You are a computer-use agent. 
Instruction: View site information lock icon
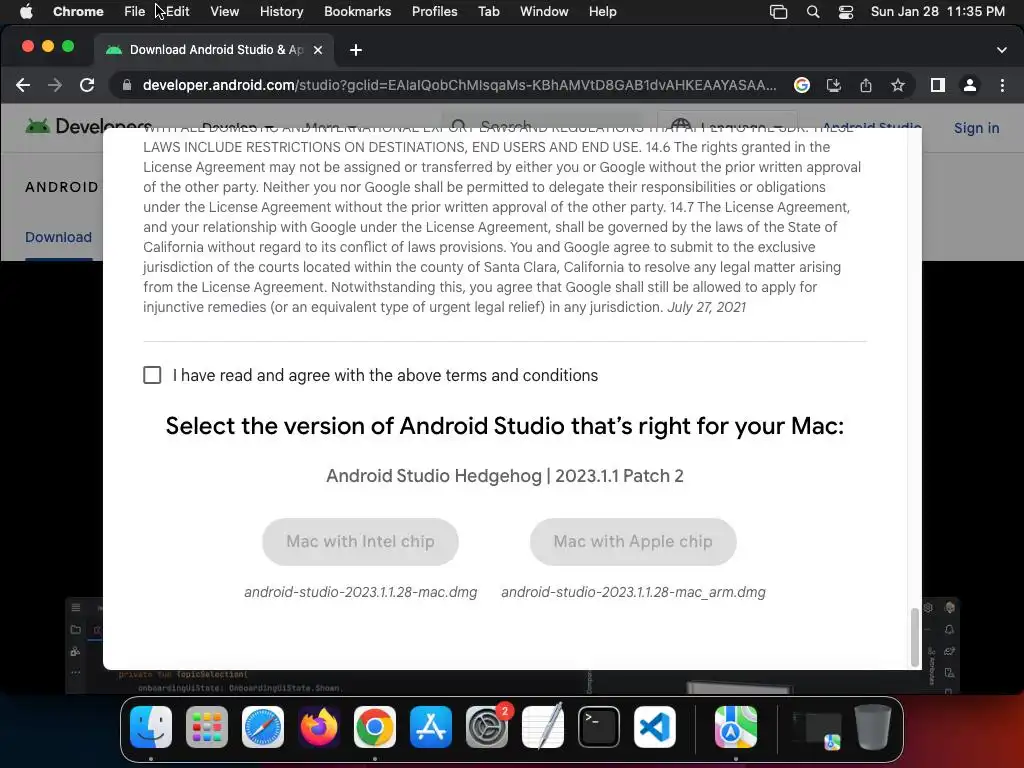pos(127,85)
